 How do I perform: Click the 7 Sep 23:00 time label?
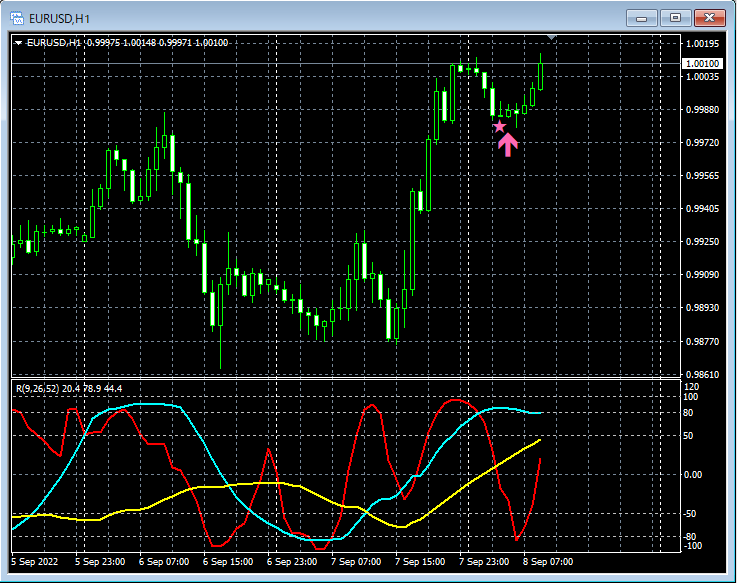484,562
